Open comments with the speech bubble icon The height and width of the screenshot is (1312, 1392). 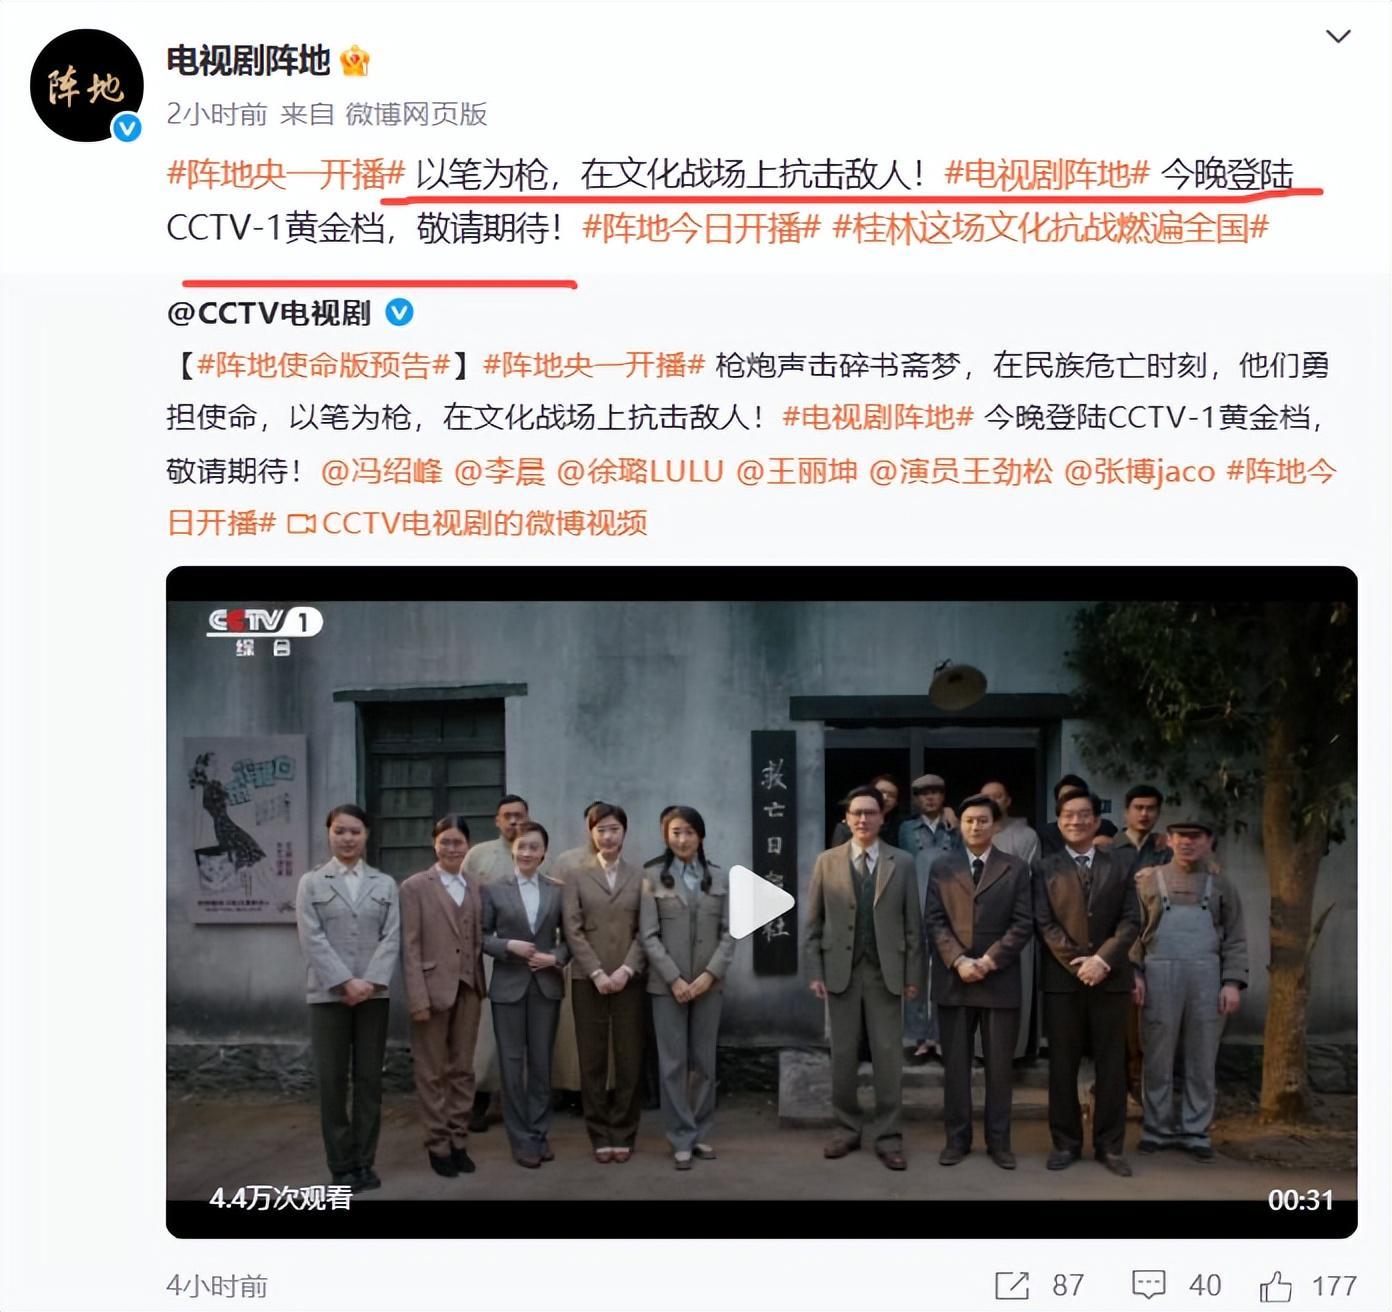click(x=1148, y=1285)
